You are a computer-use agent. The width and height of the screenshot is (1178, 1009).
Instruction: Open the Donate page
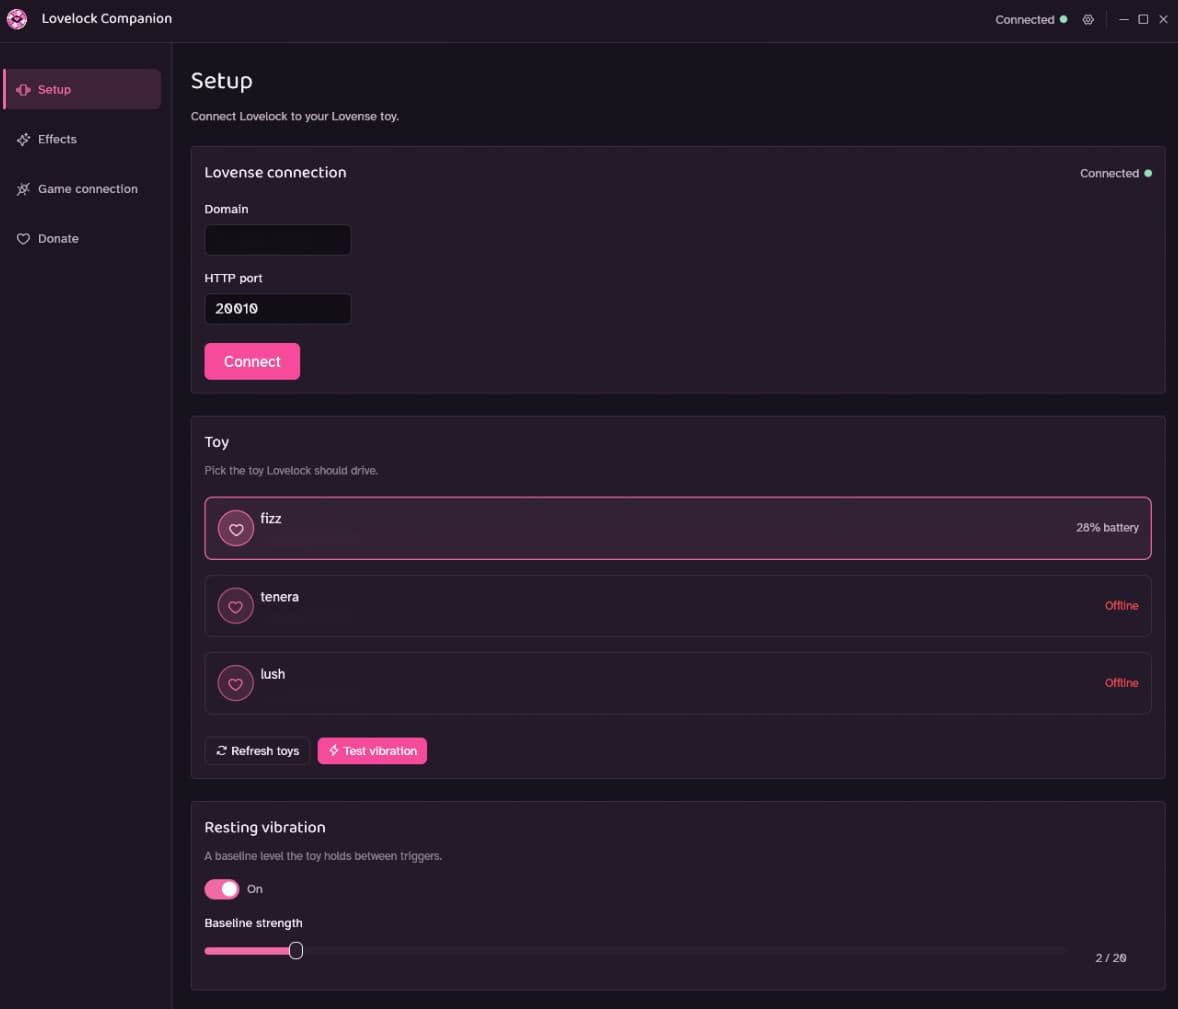83,238
